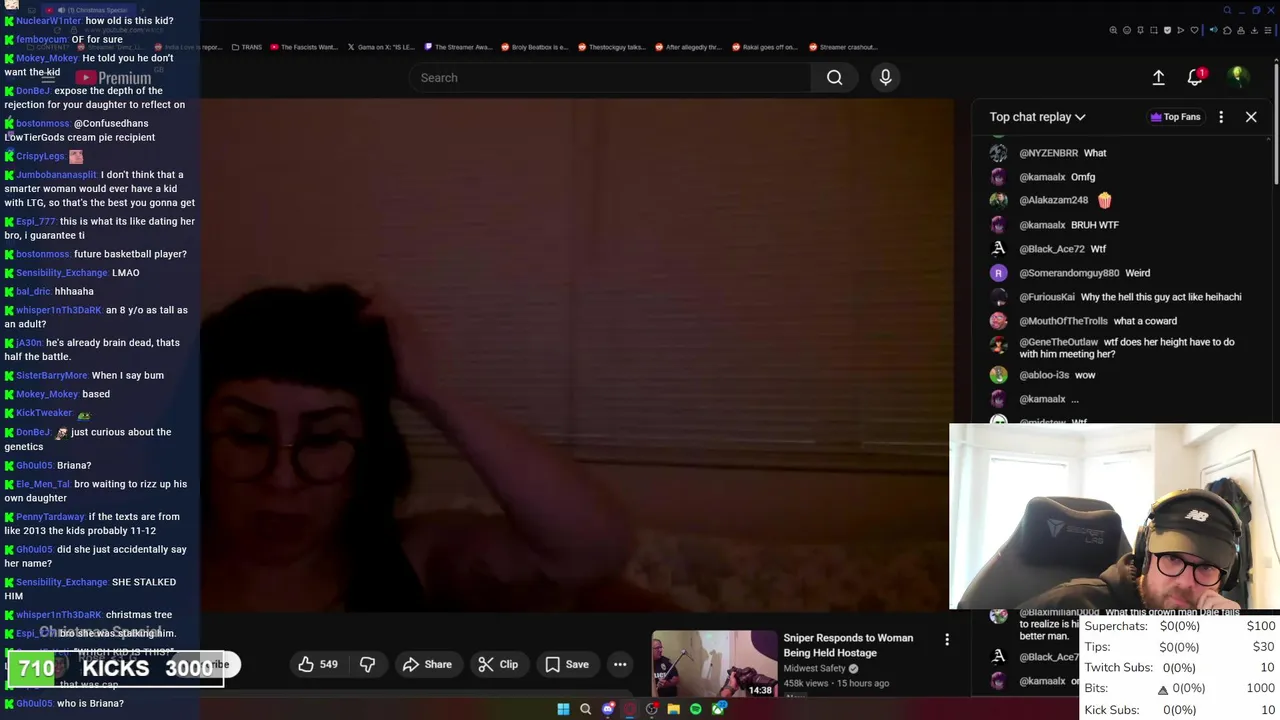This screenshot has height=720, width=1280.
Task: Click the browser zoom magnifier toolbar icon
Action: pyautogui.click(x=1113, y=30)
